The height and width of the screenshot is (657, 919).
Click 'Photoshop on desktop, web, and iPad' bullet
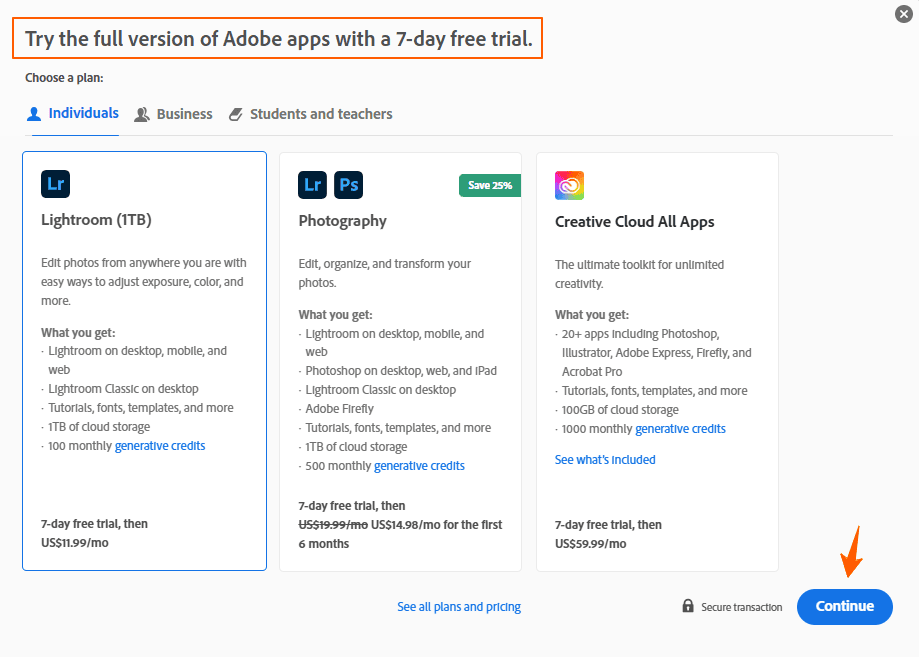point(401,371)
